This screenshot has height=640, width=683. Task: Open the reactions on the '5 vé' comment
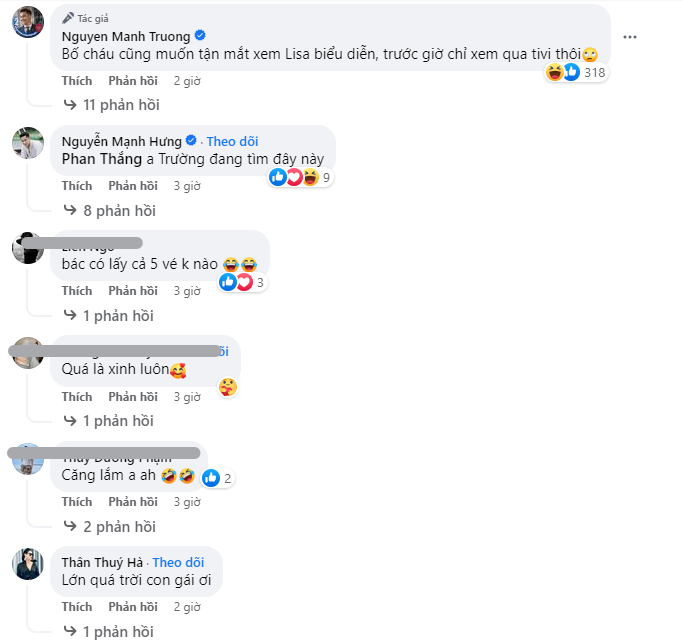243,283
